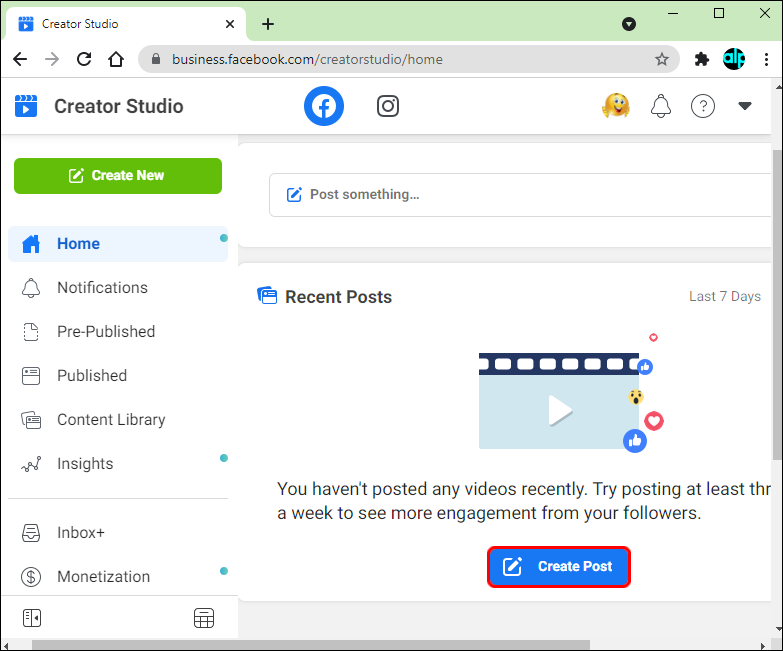Open the browser extensions puzzle icon
This screenshot has width=783, height=651.
[702, 59]
